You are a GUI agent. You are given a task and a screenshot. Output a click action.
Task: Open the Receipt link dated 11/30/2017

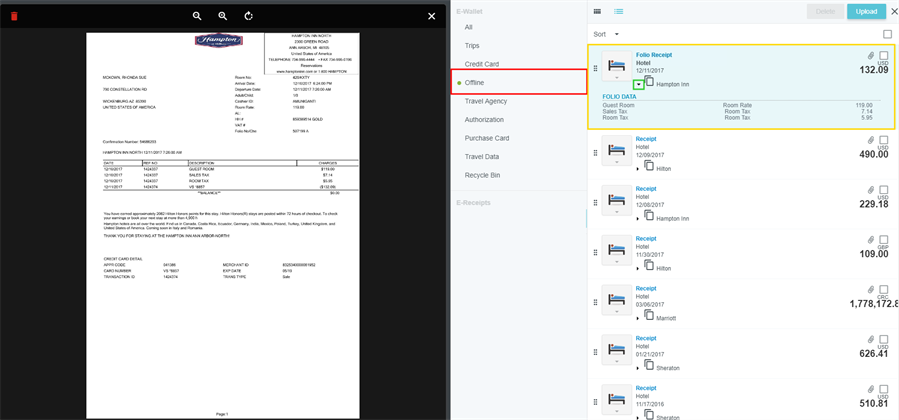pos(645,235)
